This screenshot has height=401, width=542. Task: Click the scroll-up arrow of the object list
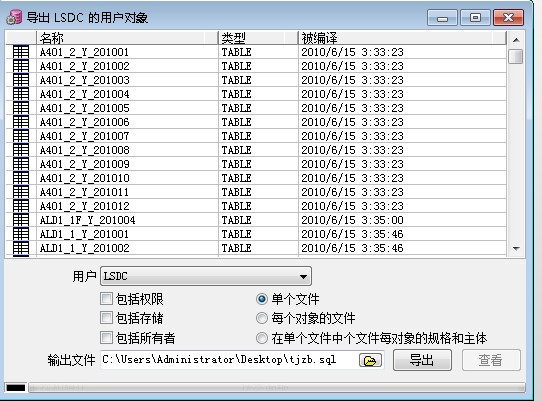516,40
